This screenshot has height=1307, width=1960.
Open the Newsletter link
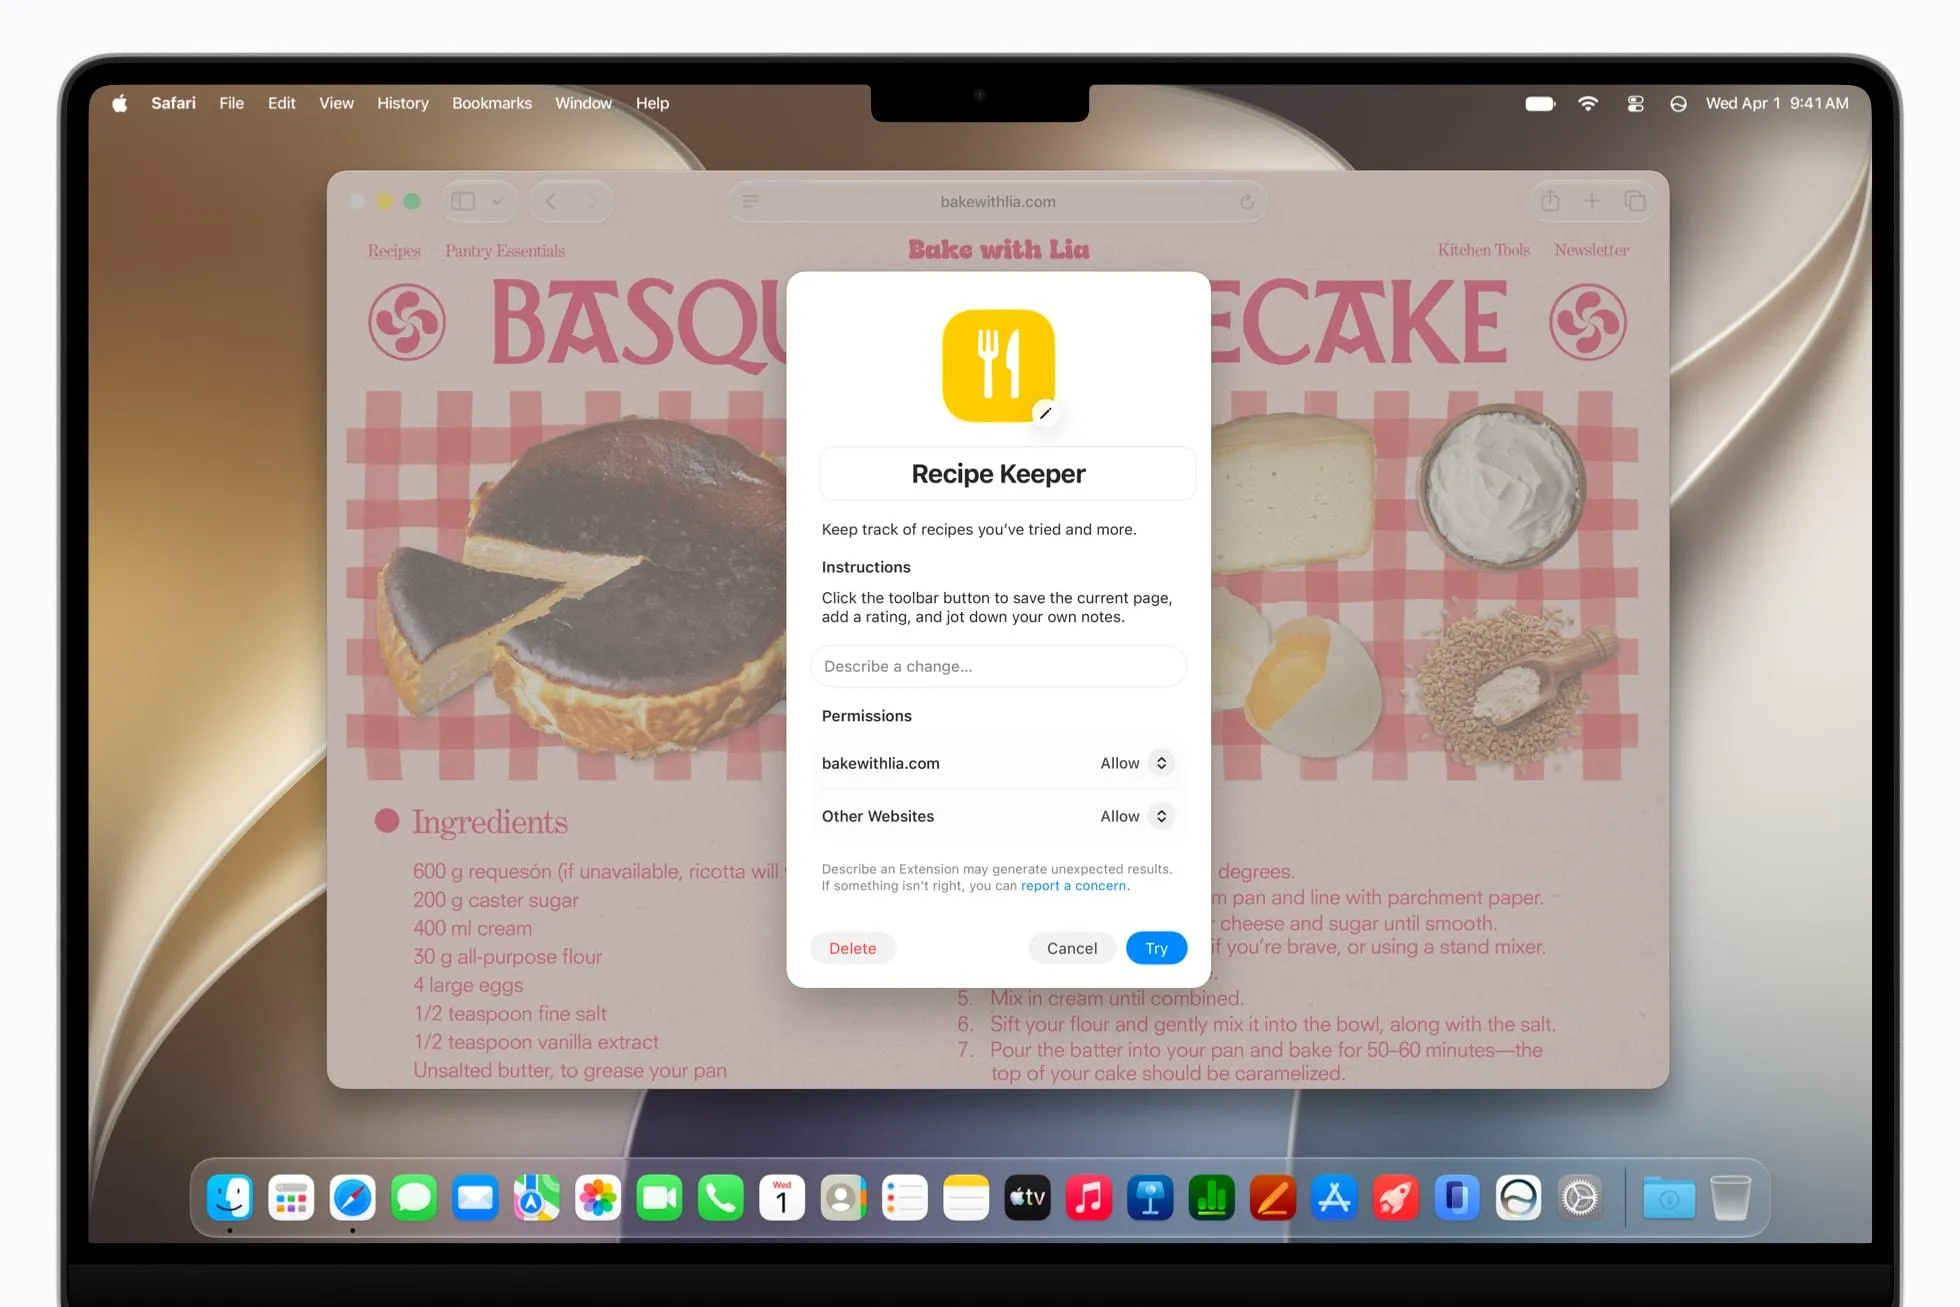pos(1592,250)
